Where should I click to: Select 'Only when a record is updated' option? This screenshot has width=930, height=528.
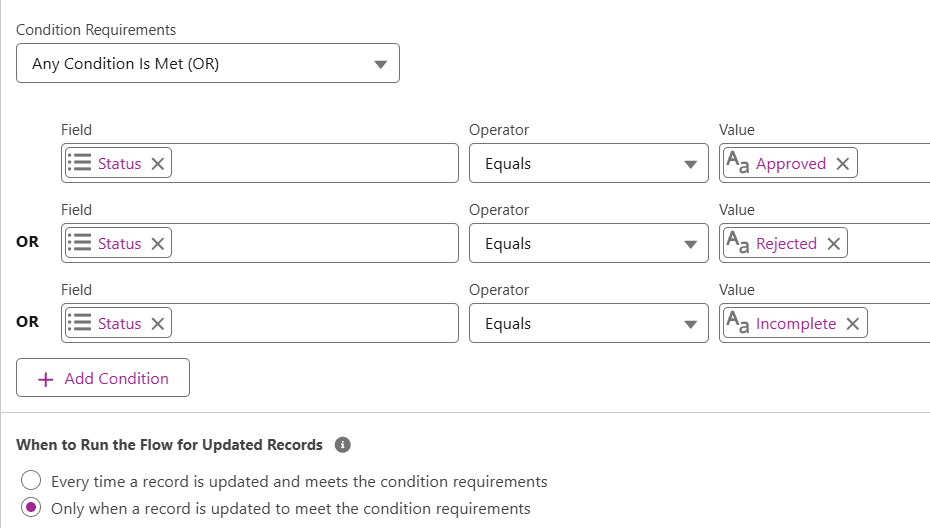point(32,508)
